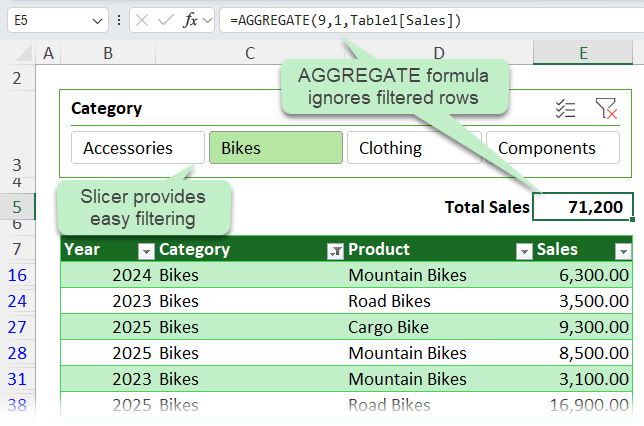Viewport: 644px width, 426px height.
Task: Open the filtered Category column dropdown
Action: (x=335, y=250)
